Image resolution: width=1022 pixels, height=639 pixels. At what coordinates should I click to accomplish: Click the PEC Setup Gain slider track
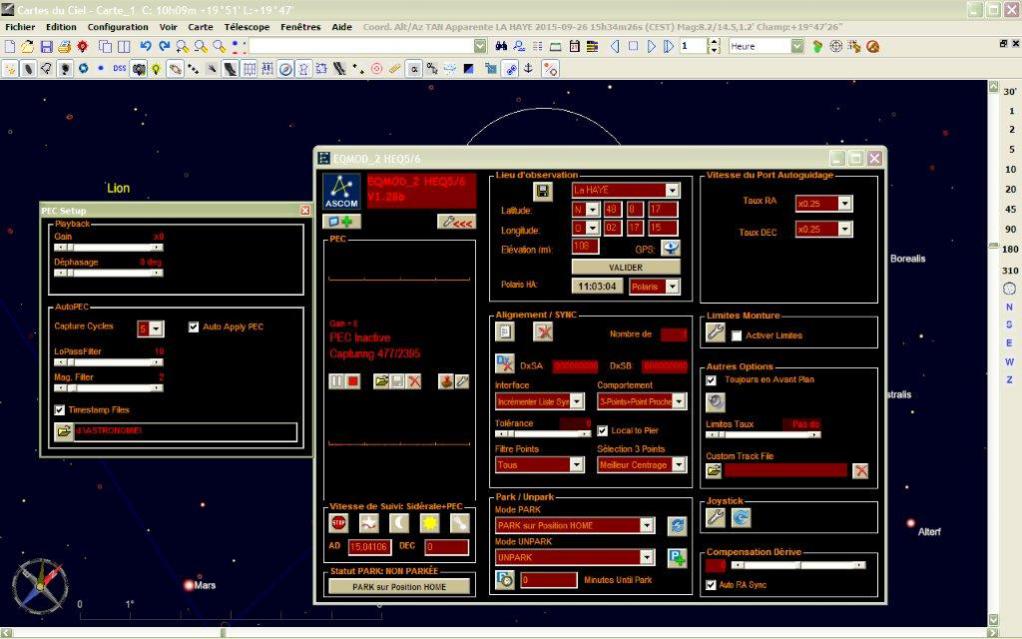tap(108, 248)
